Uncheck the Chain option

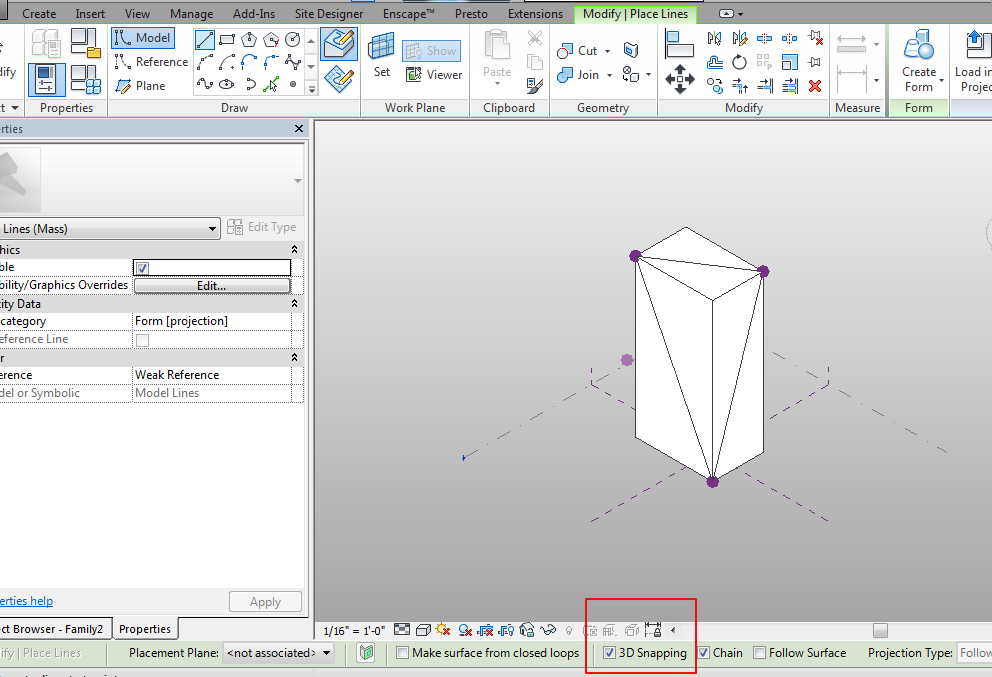point(704,653)
